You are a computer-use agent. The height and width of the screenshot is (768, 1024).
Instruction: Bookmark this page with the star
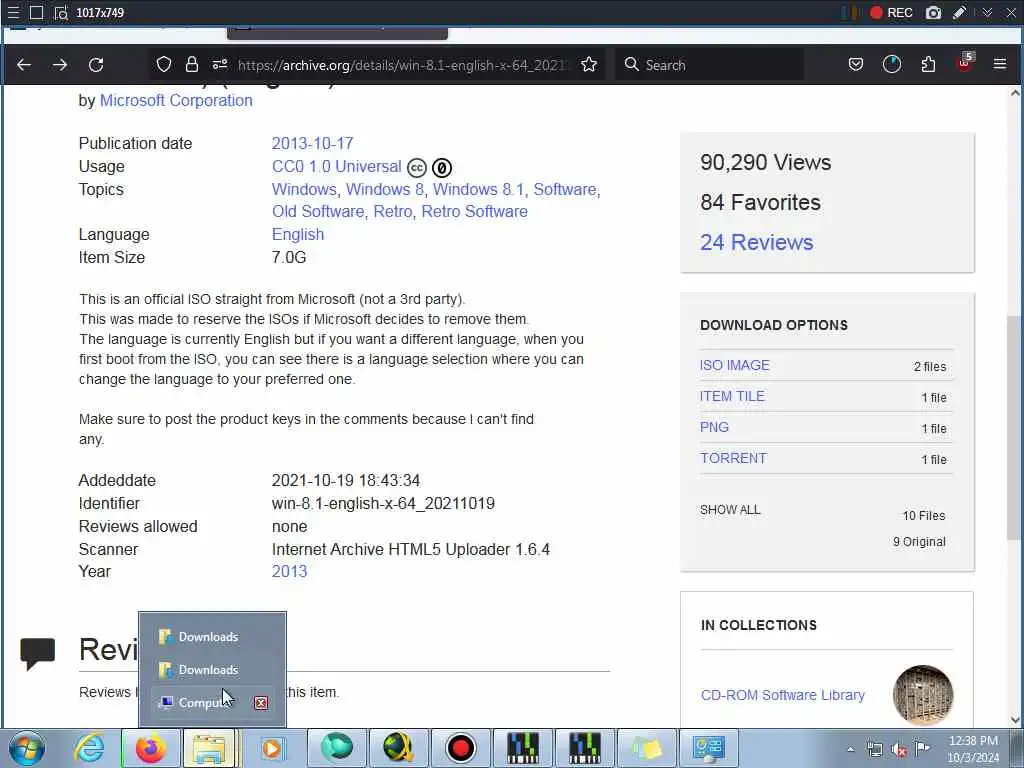tap(589, 64)
